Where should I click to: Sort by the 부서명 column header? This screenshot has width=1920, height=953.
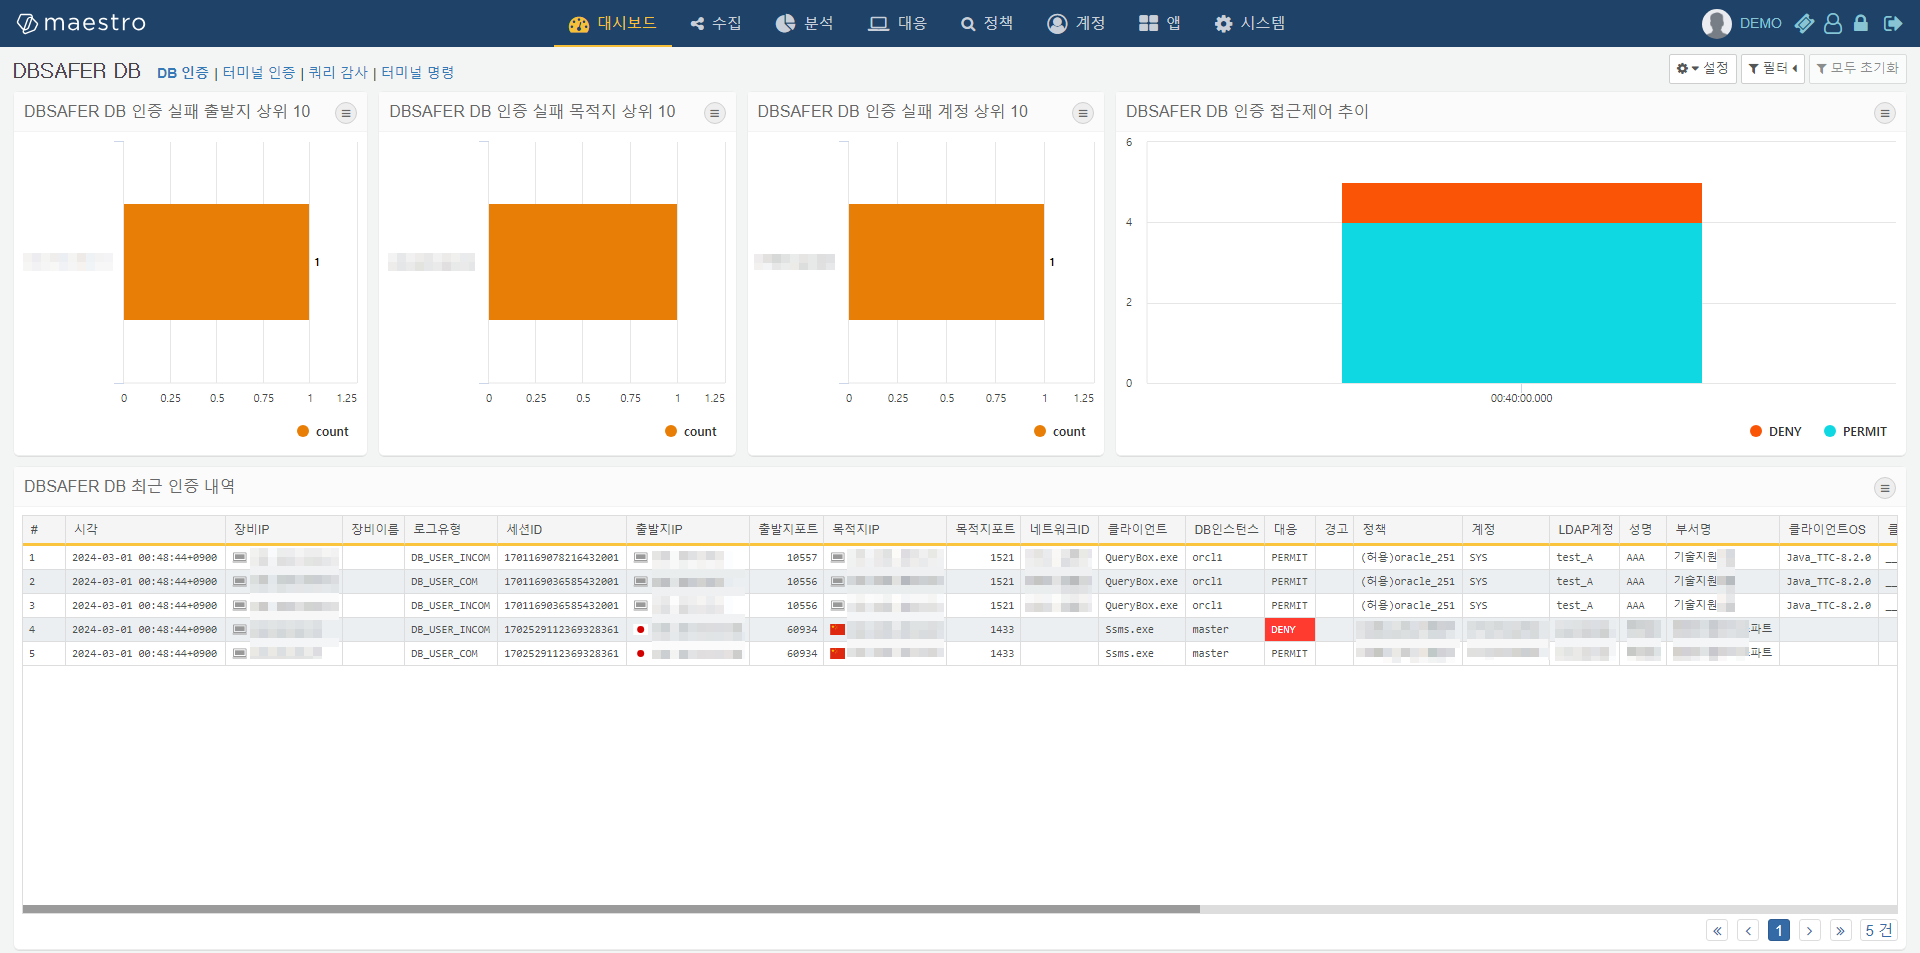pos(1723,529)
